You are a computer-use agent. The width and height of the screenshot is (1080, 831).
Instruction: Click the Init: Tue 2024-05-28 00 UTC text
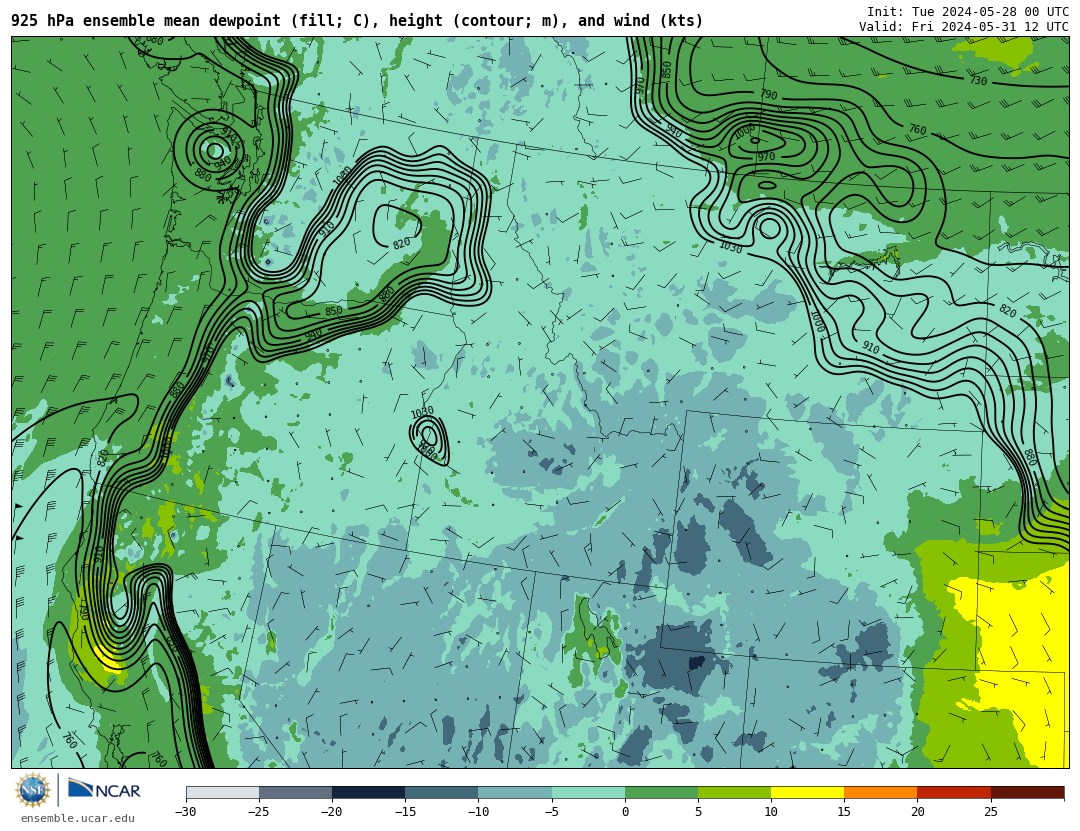[x=968, y=11]
